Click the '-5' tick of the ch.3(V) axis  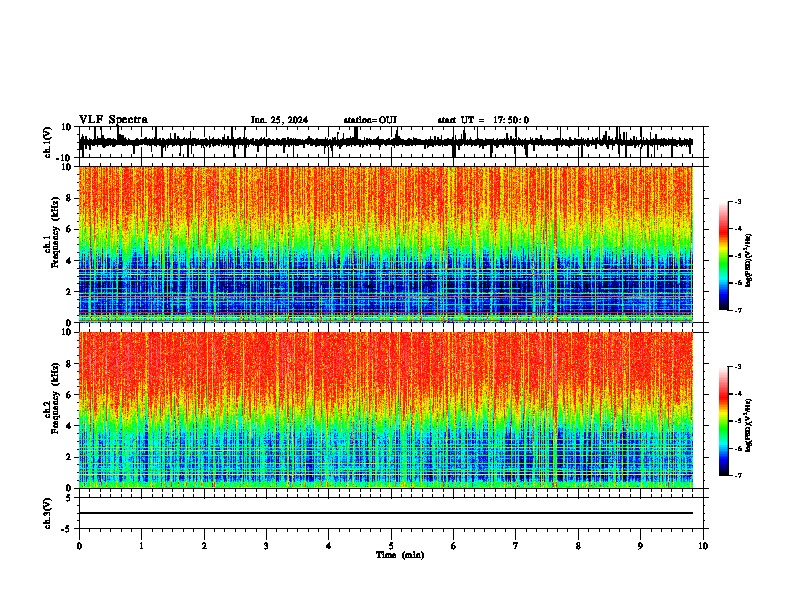pyautogui.click(x=68, y=529)
